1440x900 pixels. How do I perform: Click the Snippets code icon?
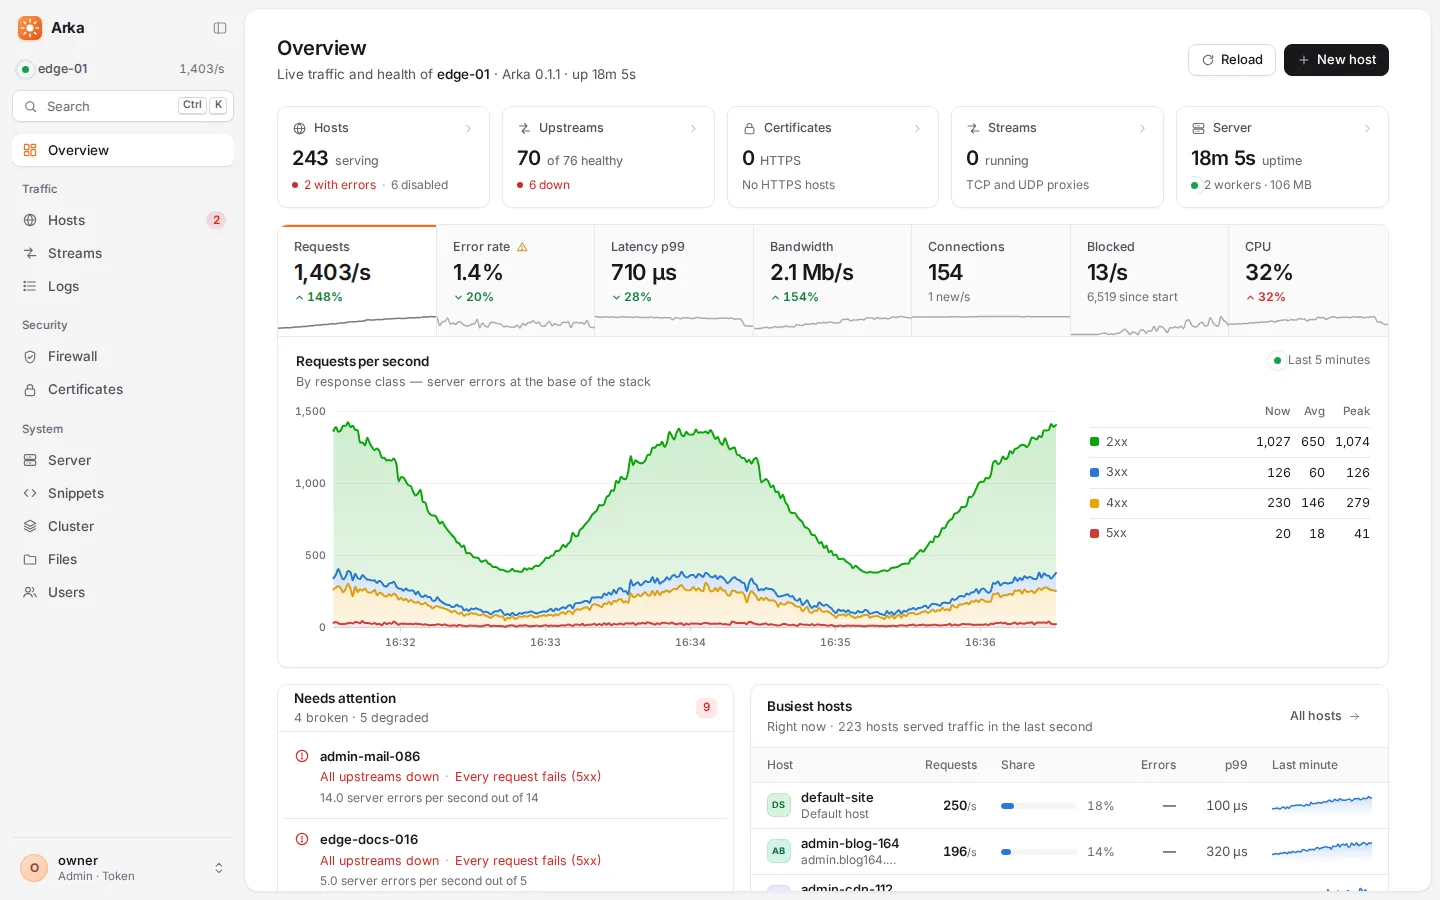30,493
